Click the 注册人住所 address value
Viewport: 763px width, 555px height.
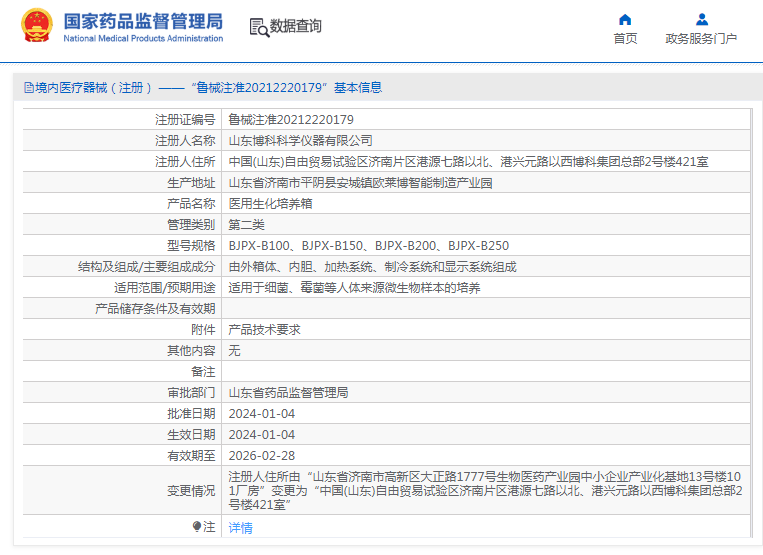click(468, 161)
